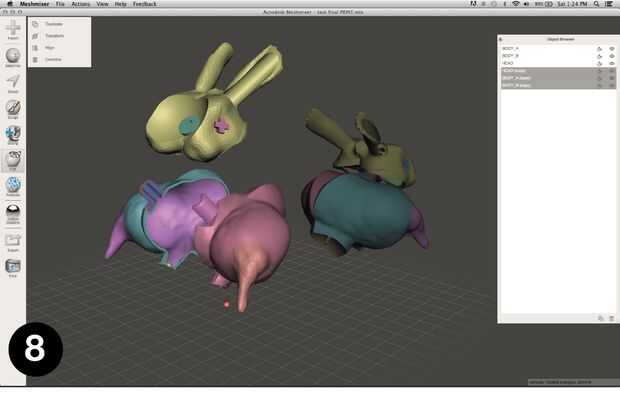Open the Apple menu
Image resolution: width=620 pixels, height=401 pixels.
tap(10, 4)
